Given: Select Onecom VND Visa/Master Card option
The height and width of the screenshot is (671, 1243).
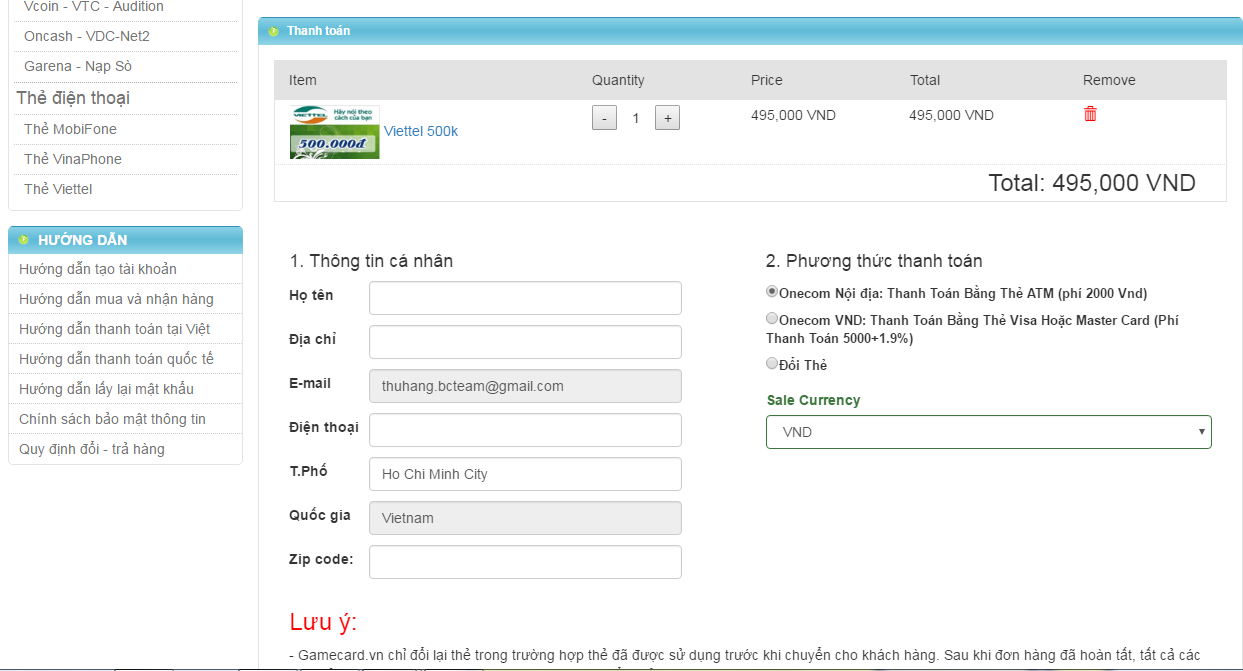Looking at the screenshot, I should [772, 318].
